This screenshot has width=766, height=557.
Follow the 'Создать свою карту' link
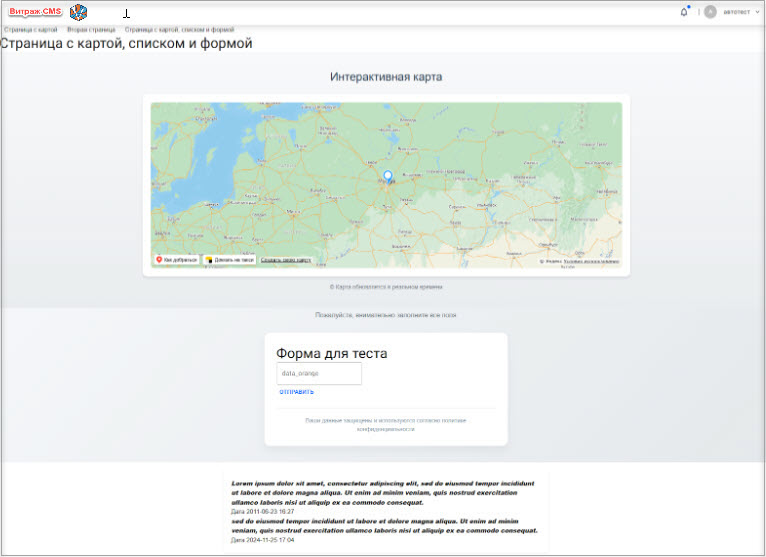[286, 260]
